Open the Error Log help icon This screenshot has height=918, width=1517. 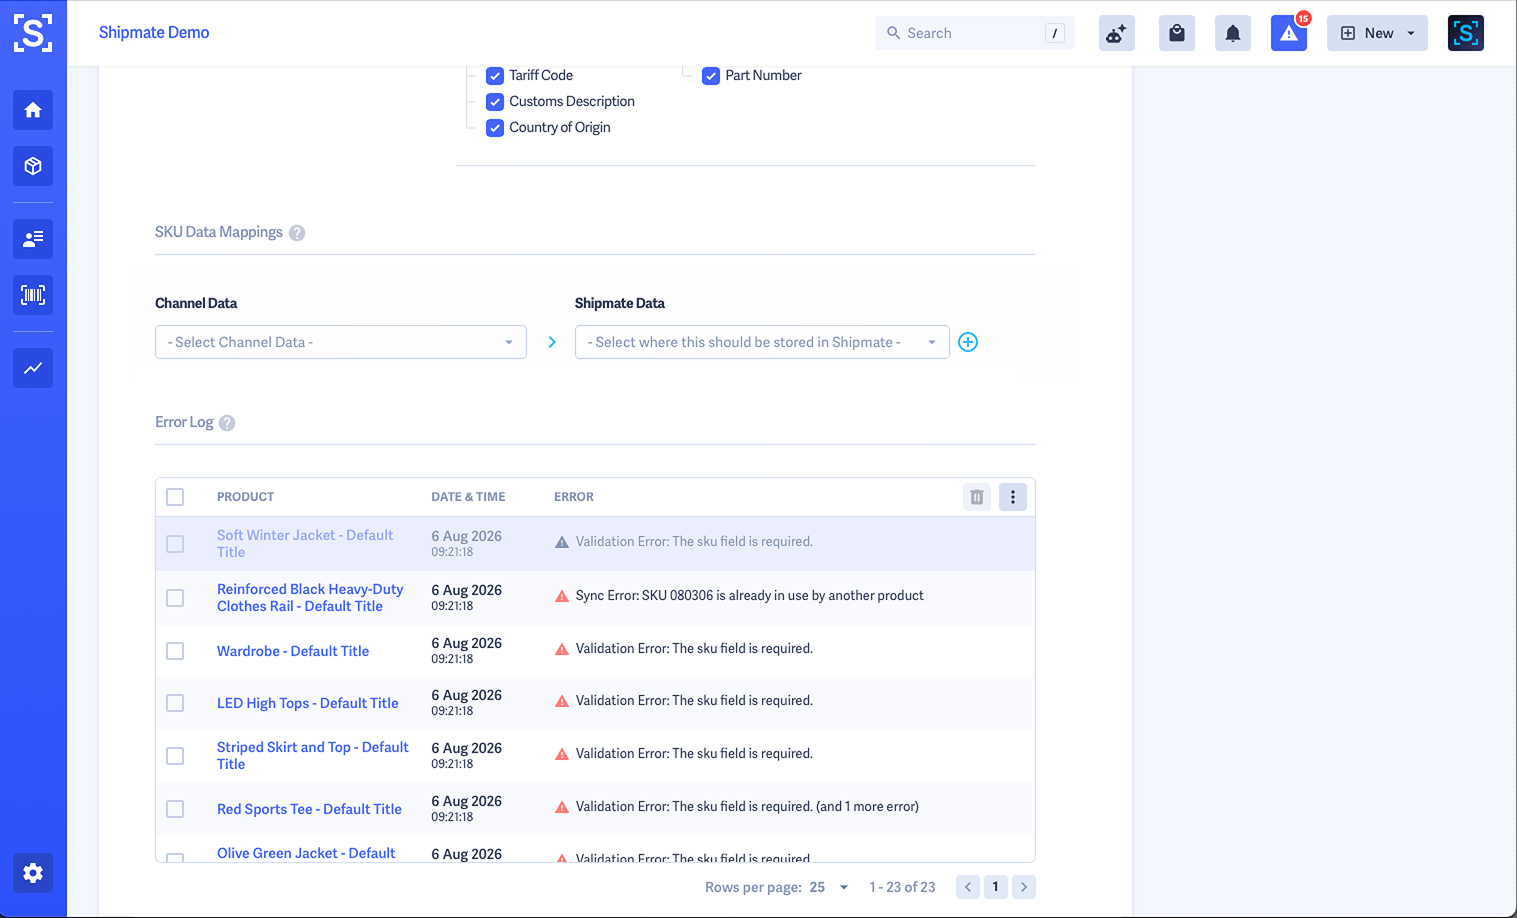tap(227, 423)
